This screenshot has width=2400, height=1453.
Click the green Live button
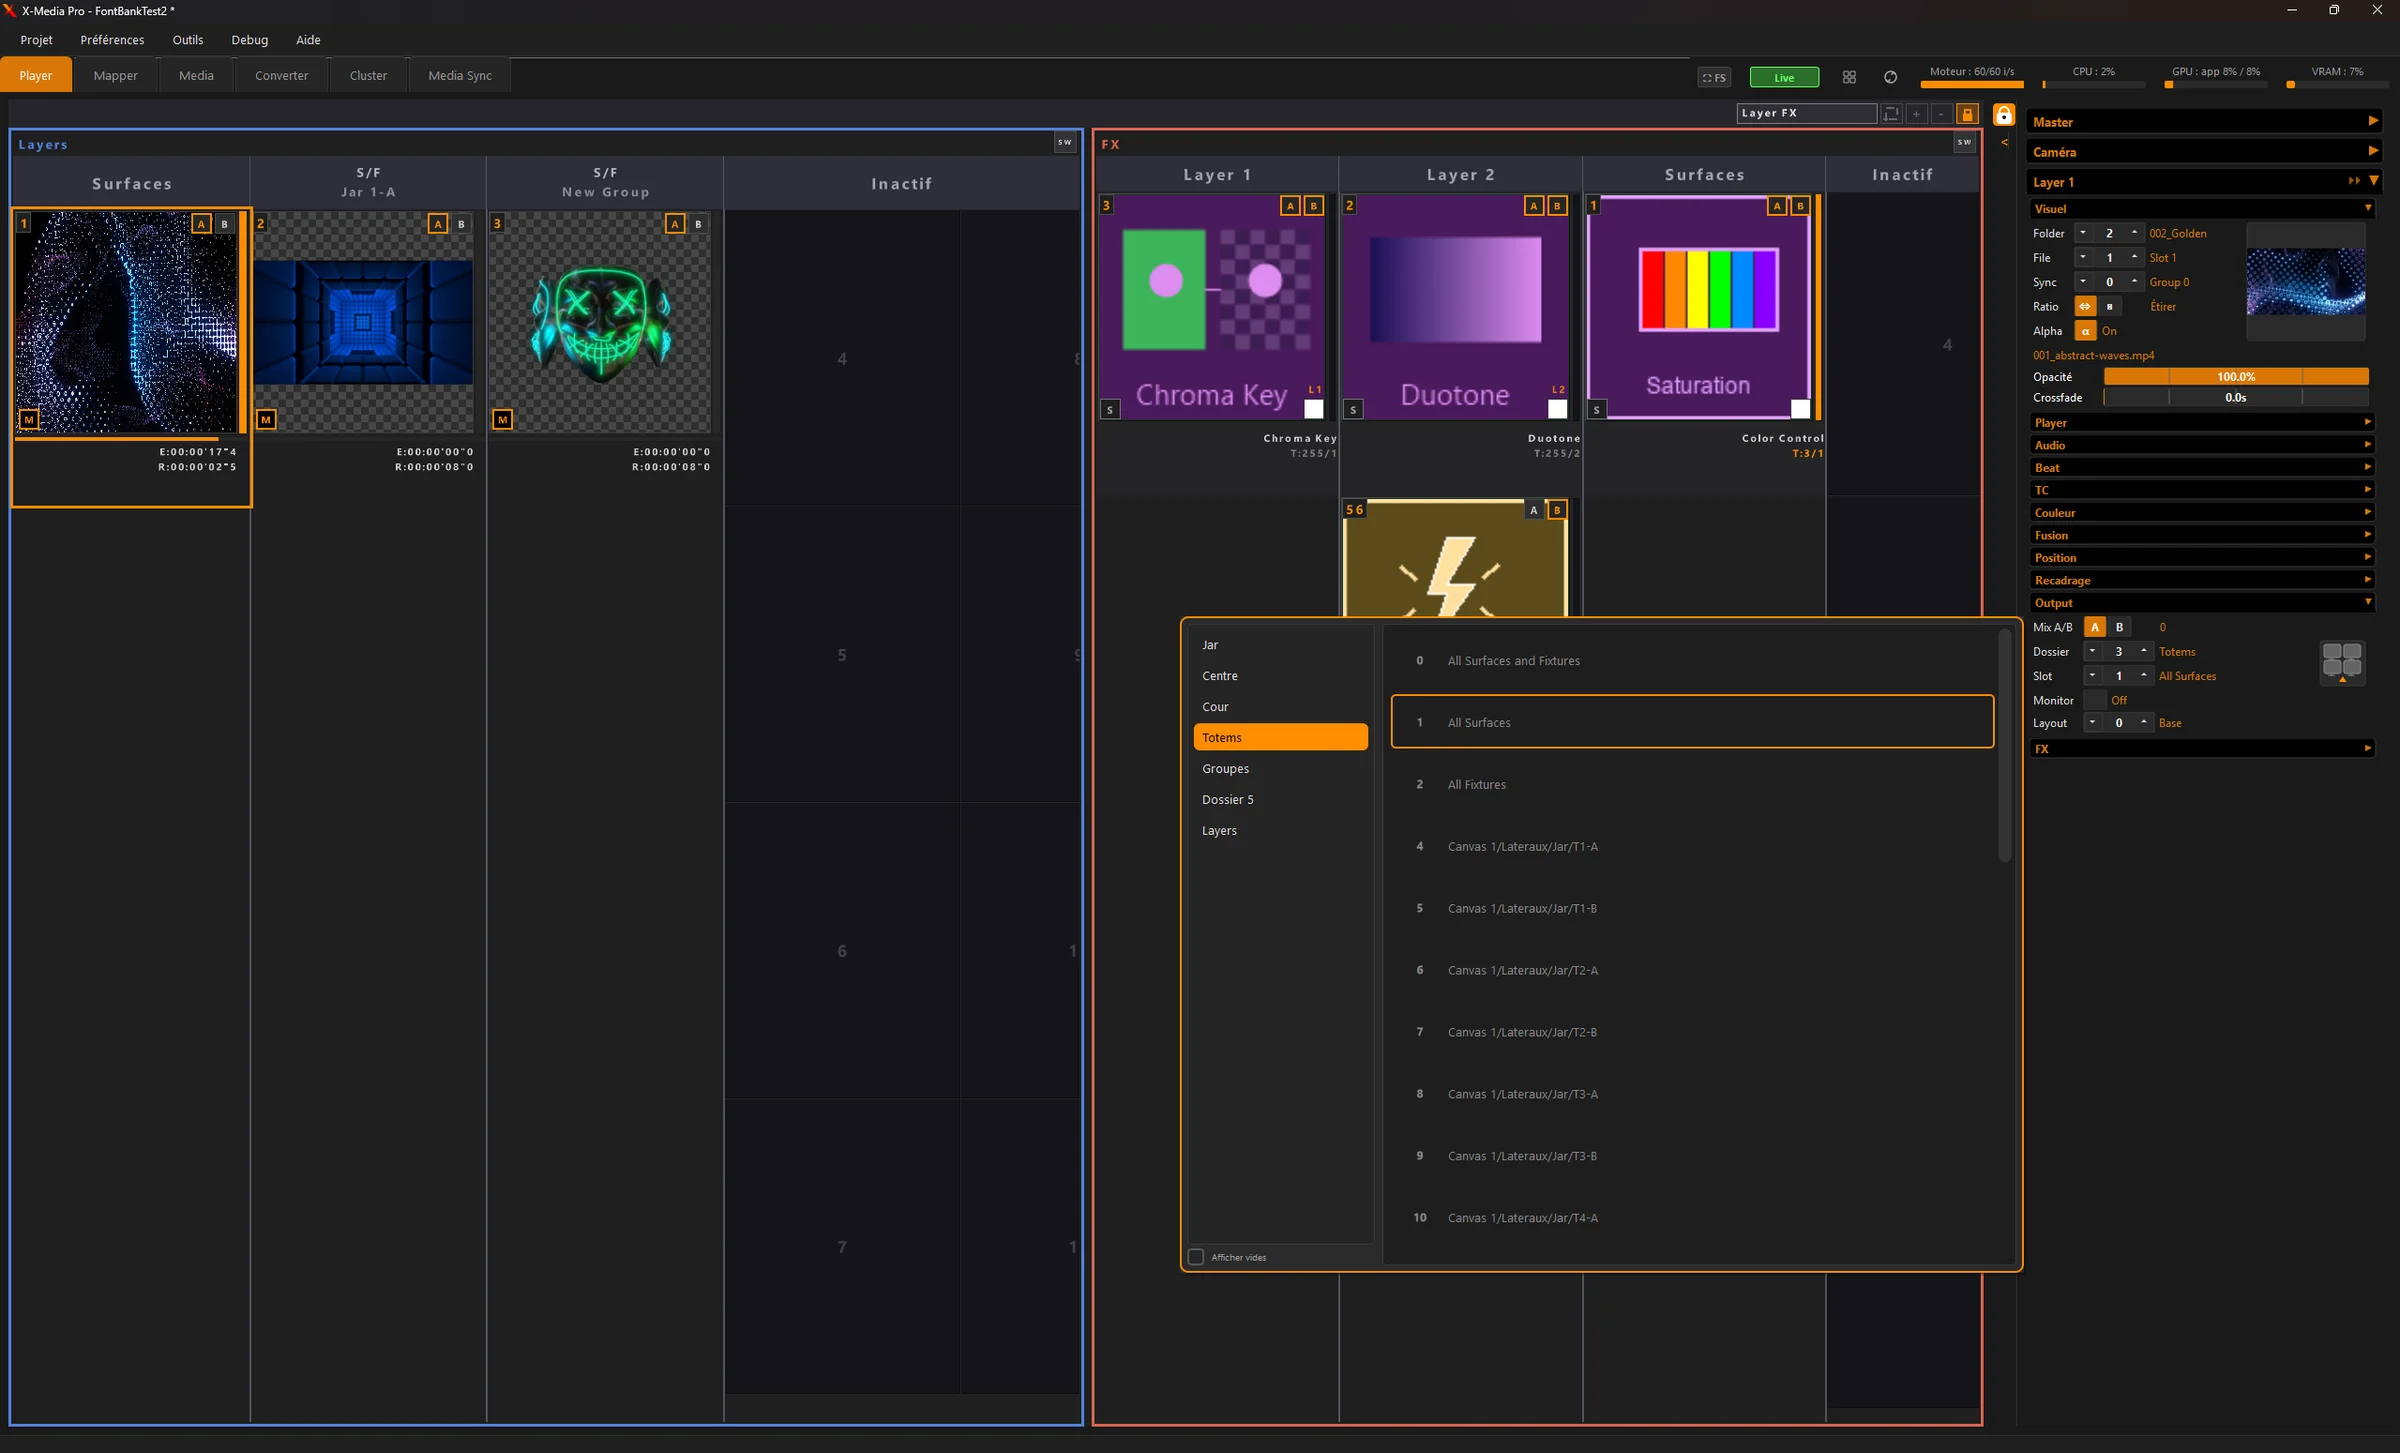click(1784, 77)
